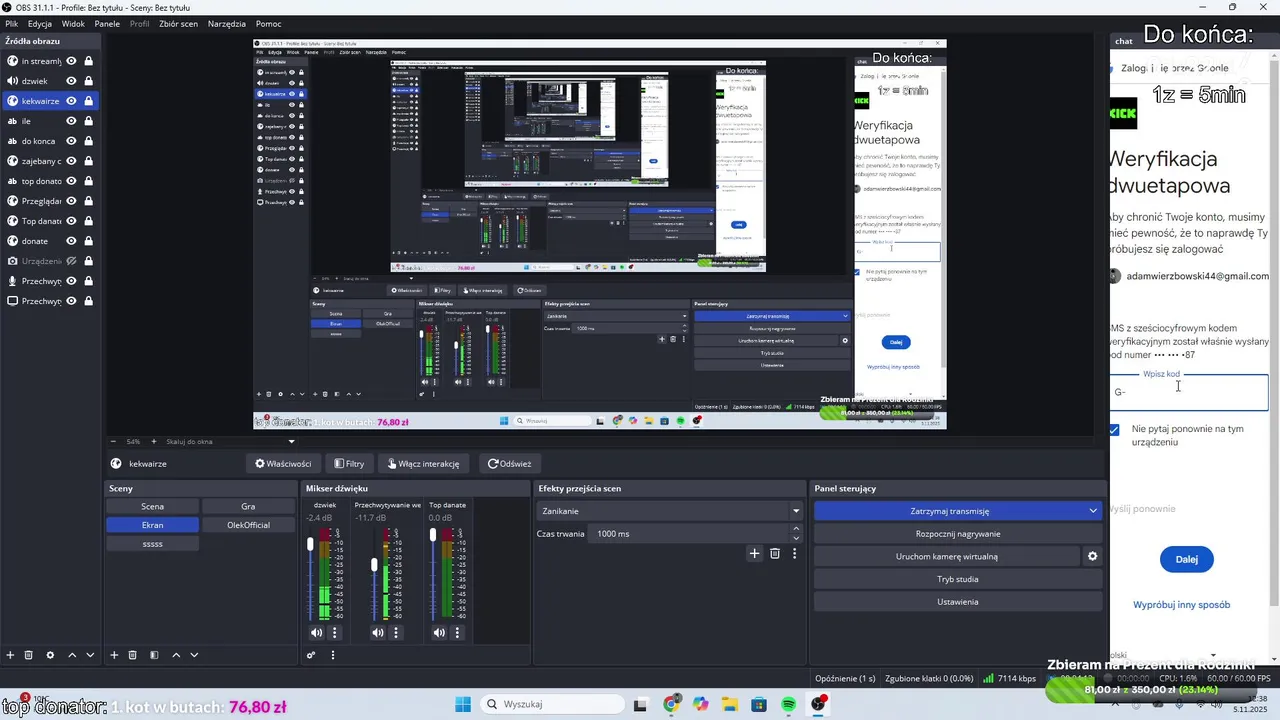
Task: Move selected source up with arrow
Action: 72,655
